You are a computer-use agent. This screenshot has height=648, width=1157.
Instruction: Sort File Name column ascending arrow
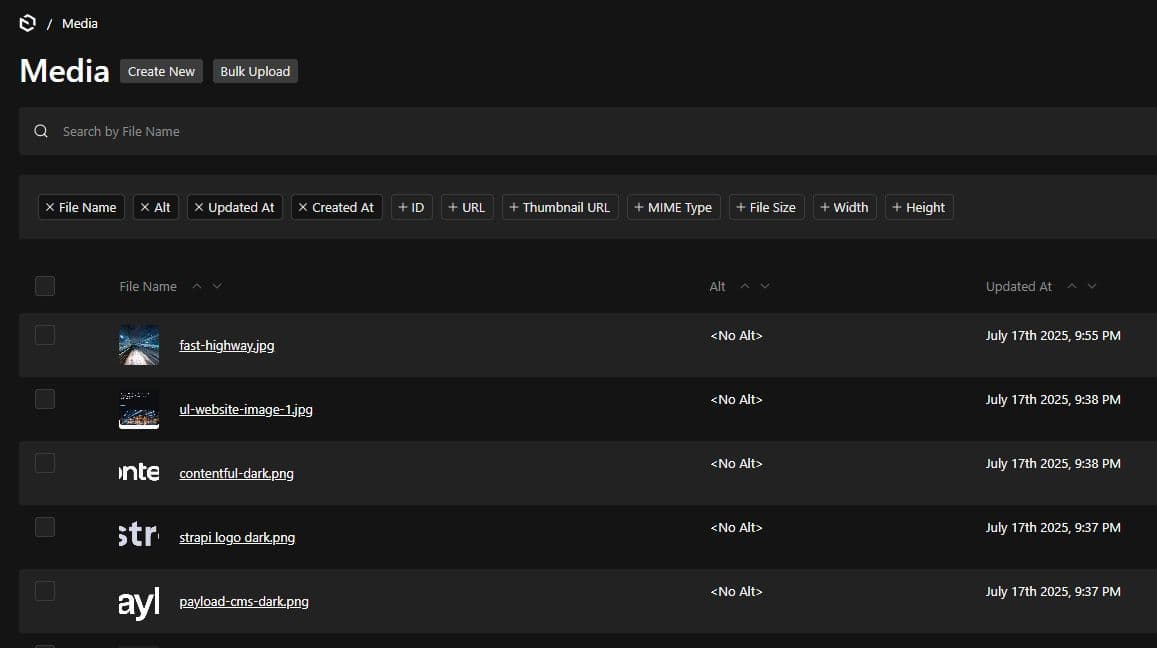click(x=197, y=286)
